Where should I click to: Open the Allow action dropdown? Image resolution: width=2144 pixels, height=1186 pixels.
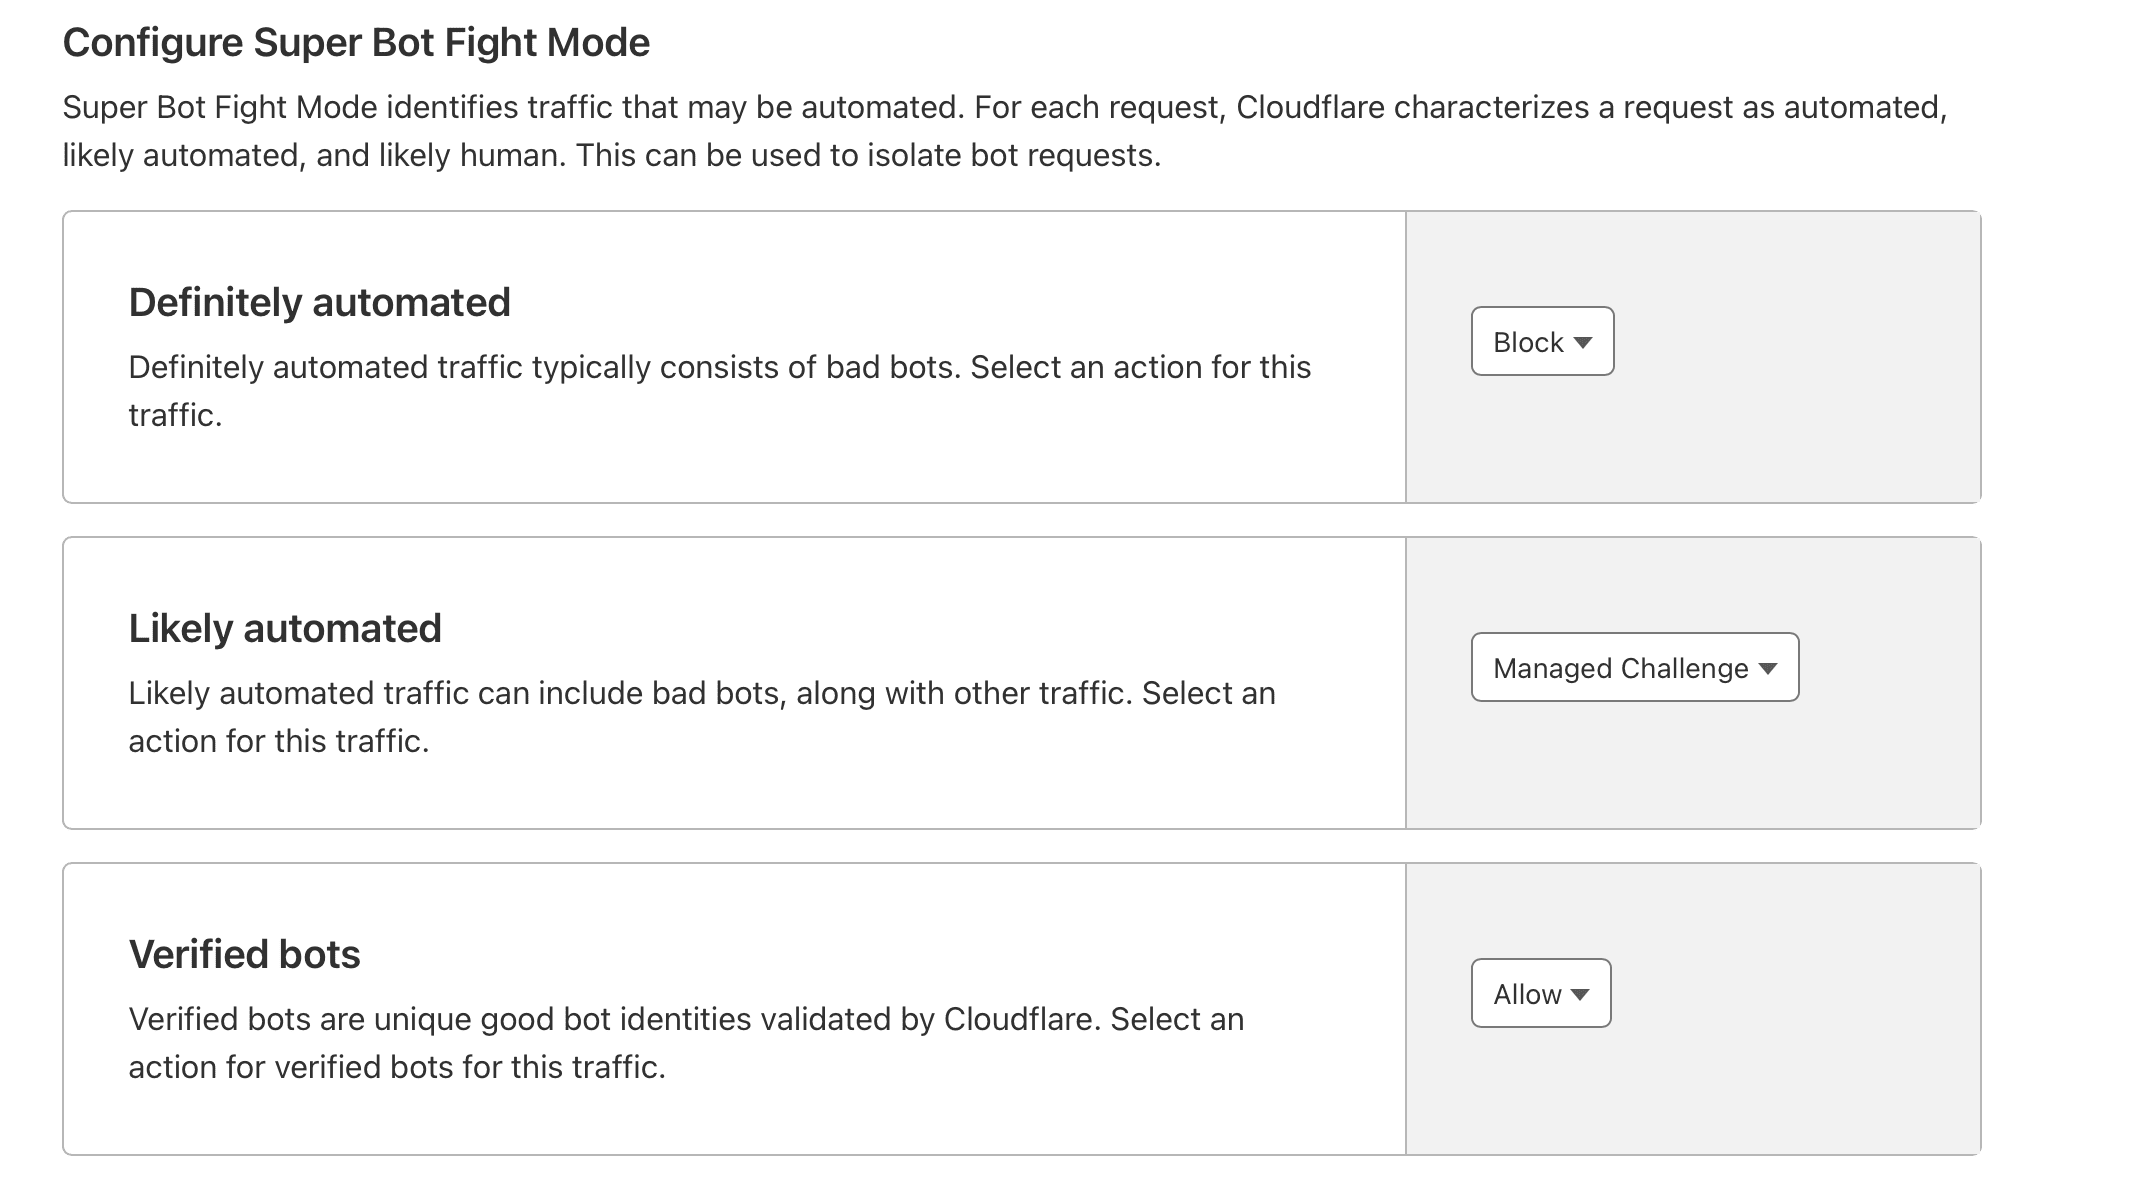click(x=1540, y=994)
